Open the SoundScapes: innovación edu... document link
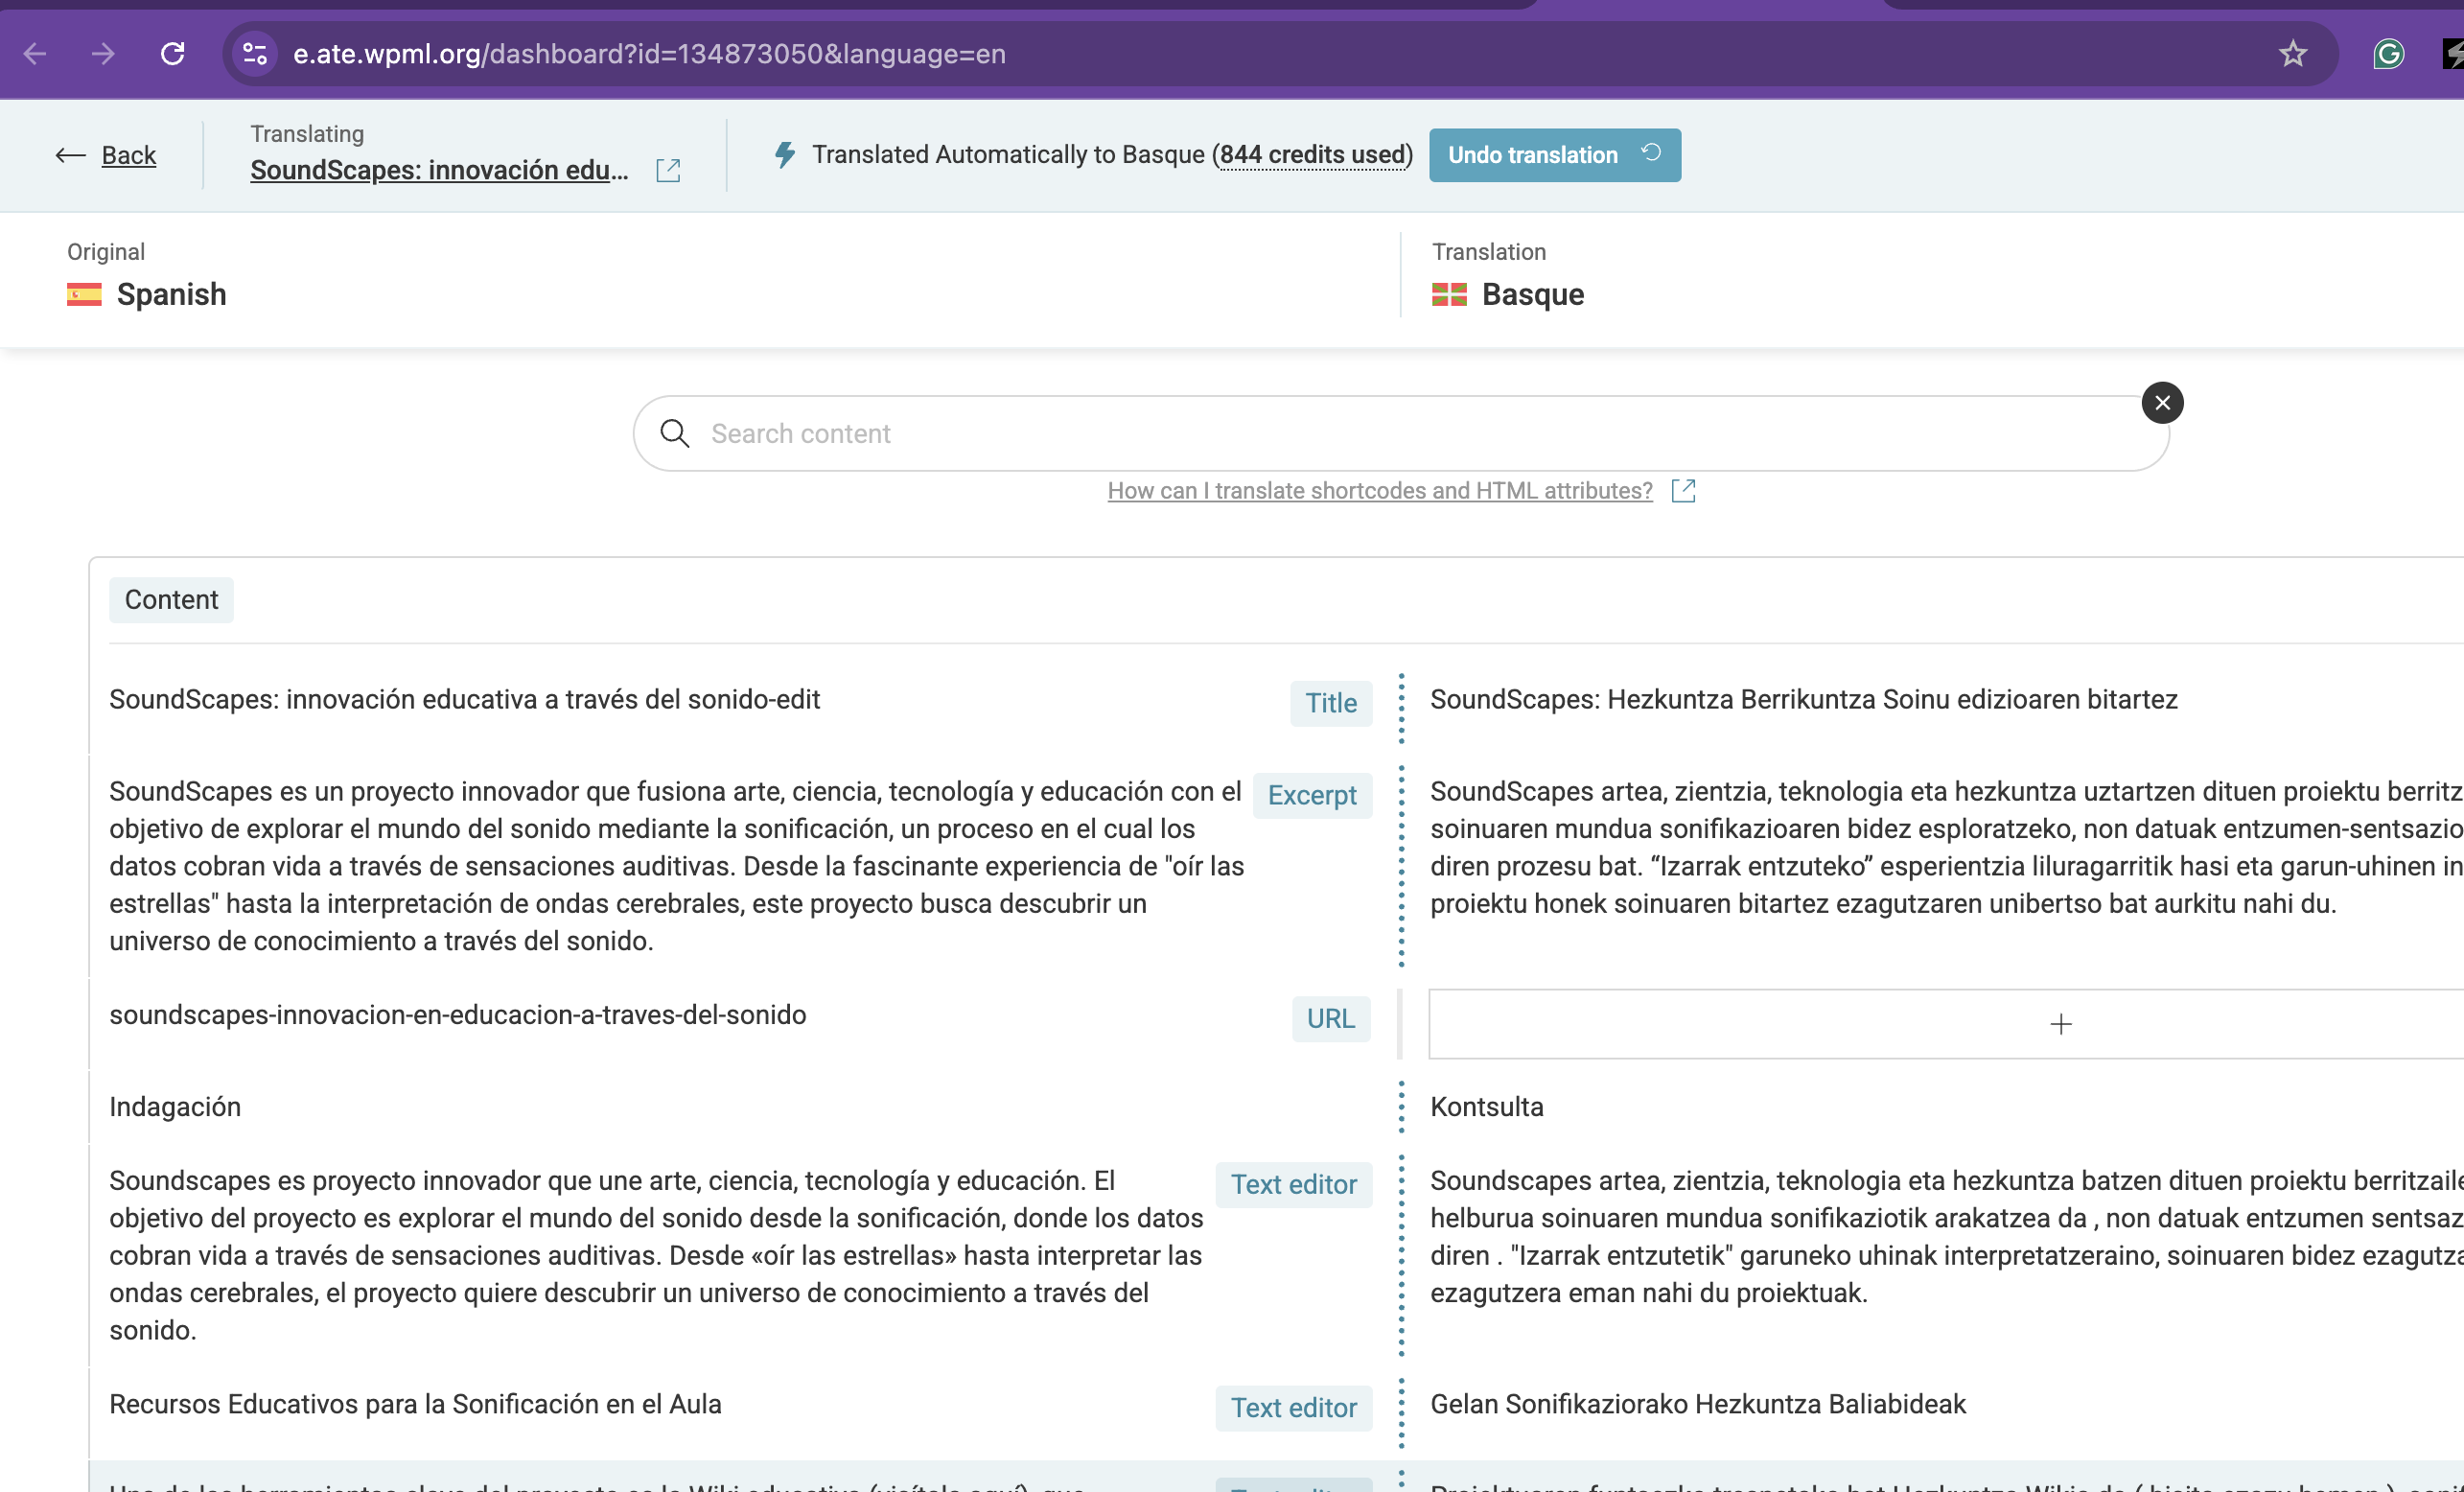 click(x=440, y=170)
